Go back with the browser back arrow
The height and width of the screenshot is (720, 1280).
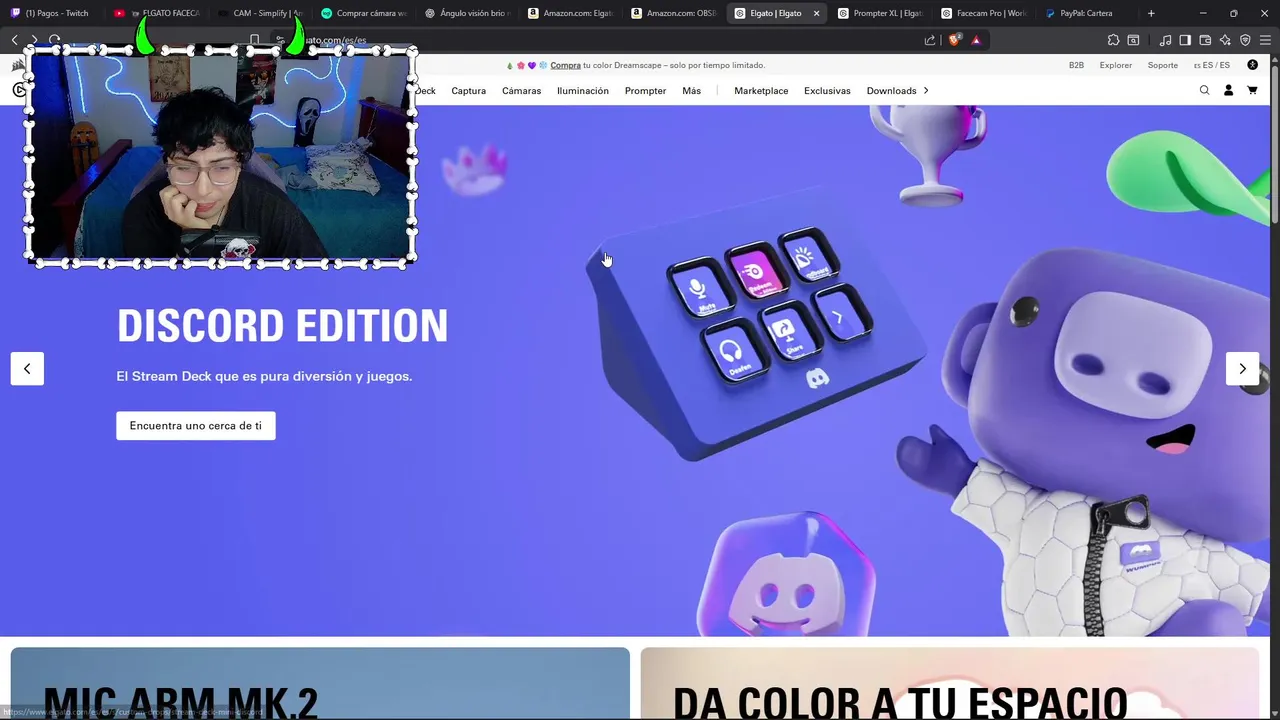tap(14, 40)
